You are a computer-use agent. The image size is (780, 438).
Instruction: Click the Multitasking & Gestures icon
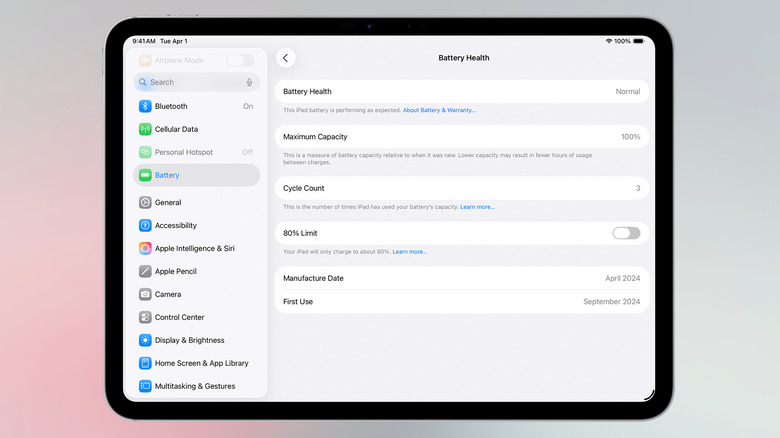(145, 386)
